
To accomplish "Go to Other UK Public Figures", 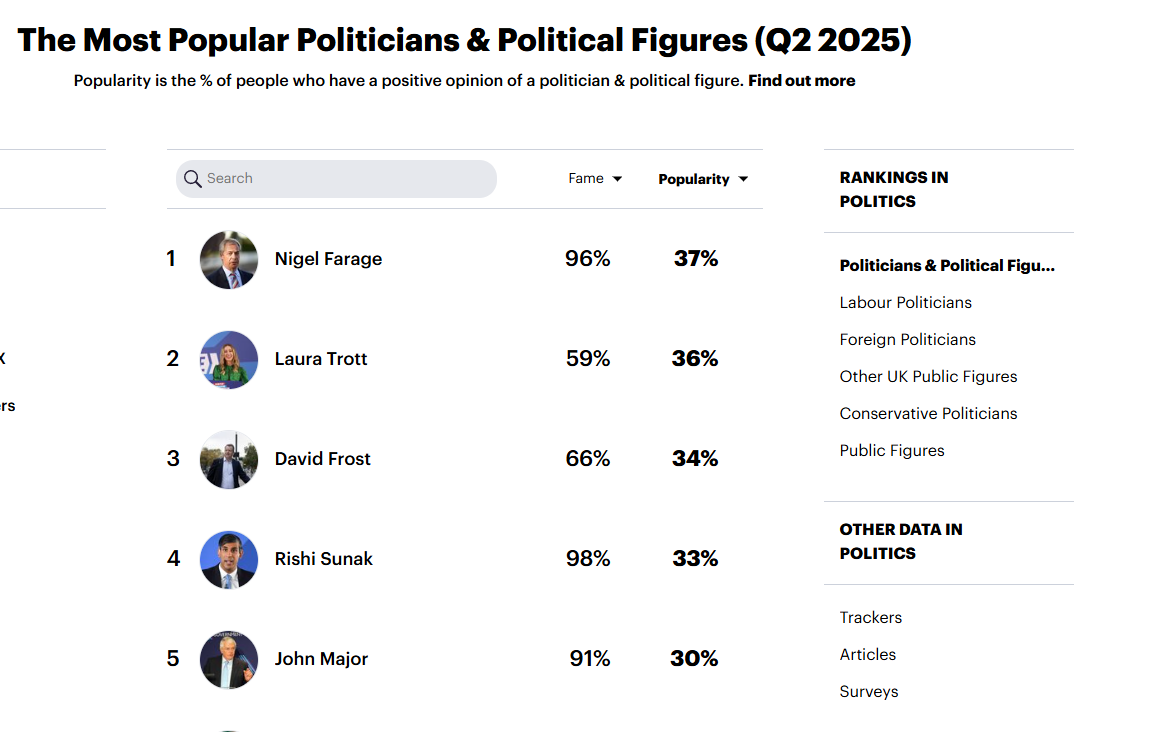I will tap(928, 377).
